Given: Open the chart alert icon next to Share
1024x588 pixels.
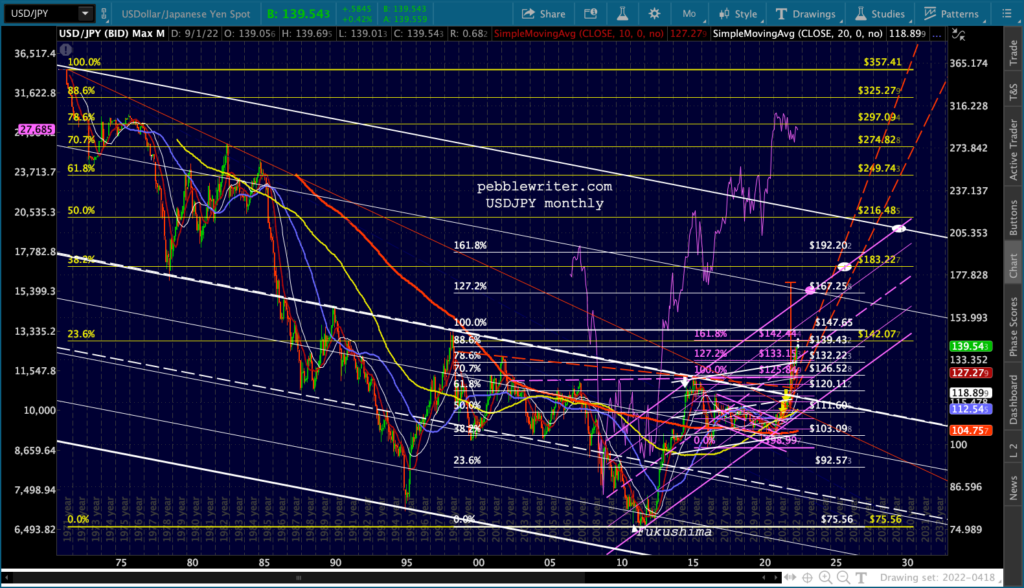Looking at the screenshot, I should [590, 14].
